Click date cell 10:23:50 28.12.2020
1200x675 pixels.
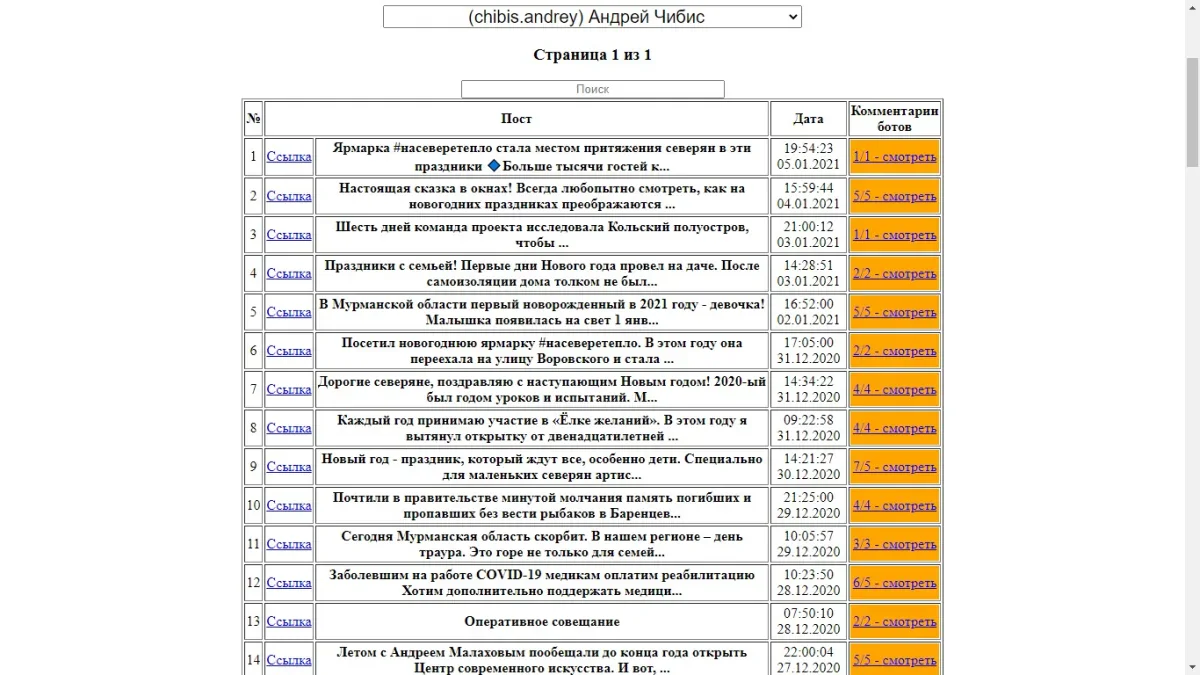click(808, 583)
